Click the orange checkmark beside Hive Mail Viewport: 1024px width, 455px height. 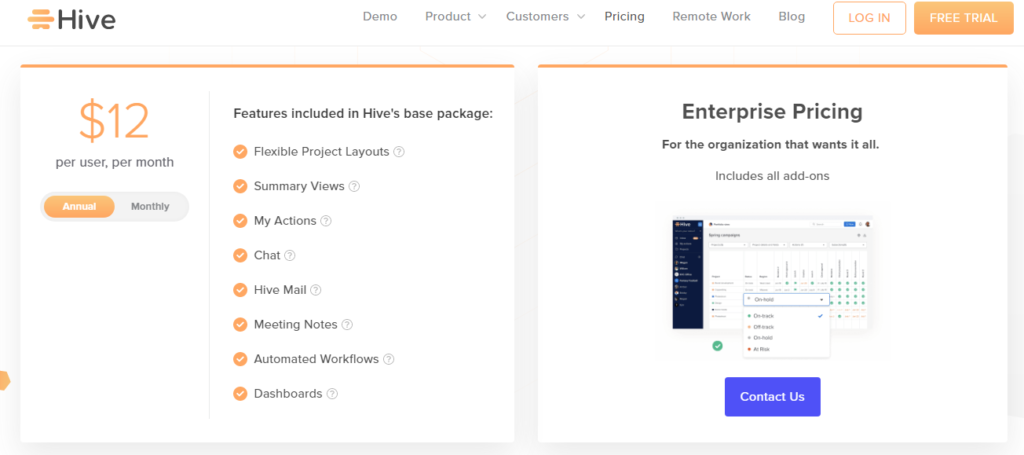click(240, 290)
